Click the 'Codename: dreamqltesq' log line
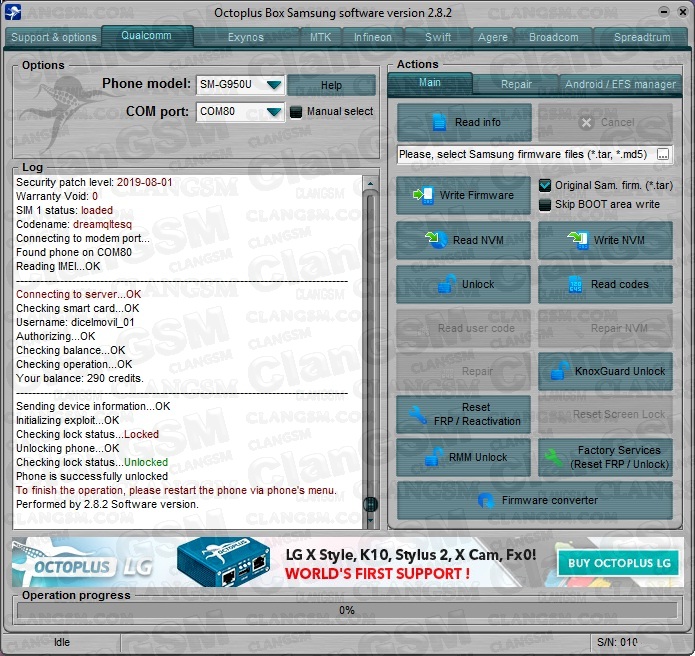This screenshot has width=695, height=656. coord(74,224)
